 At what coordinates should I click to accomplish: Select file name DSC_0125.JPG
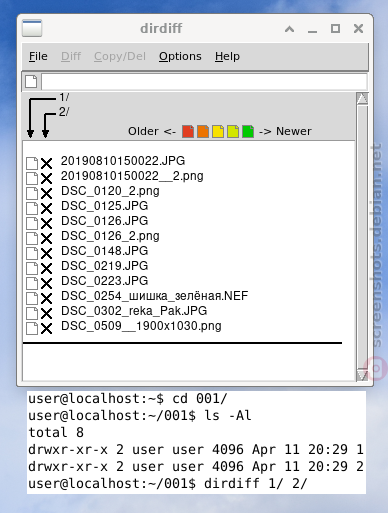(104, 206)
